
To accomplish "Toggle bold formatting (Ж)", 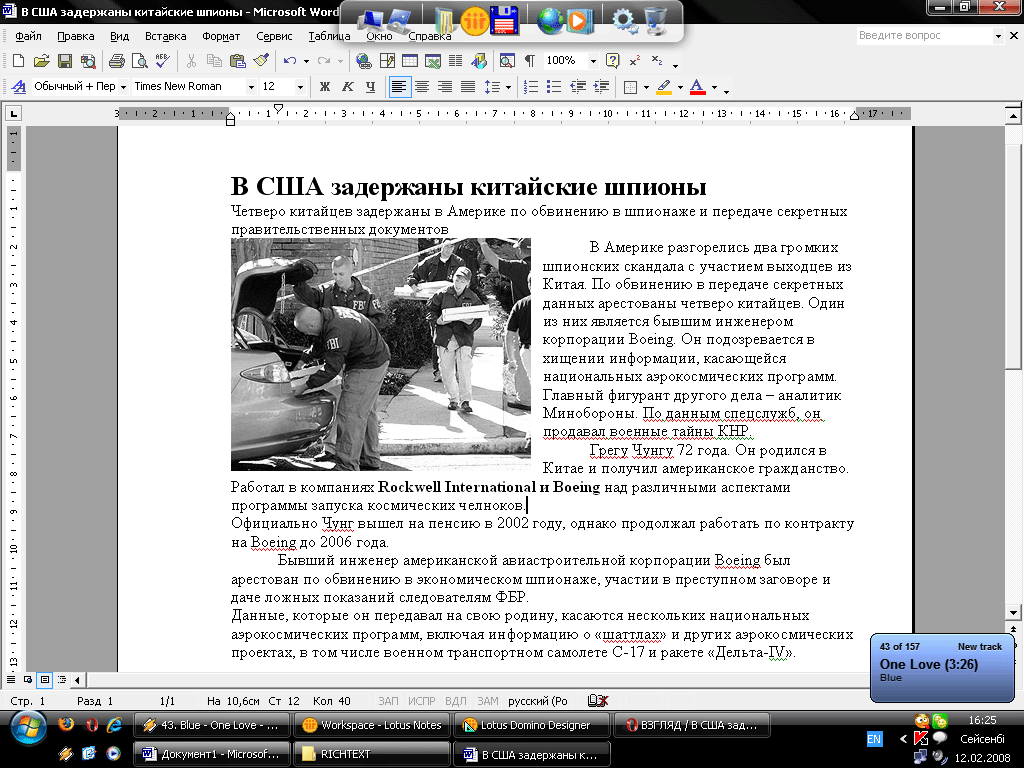I will (x=325, y=87).
